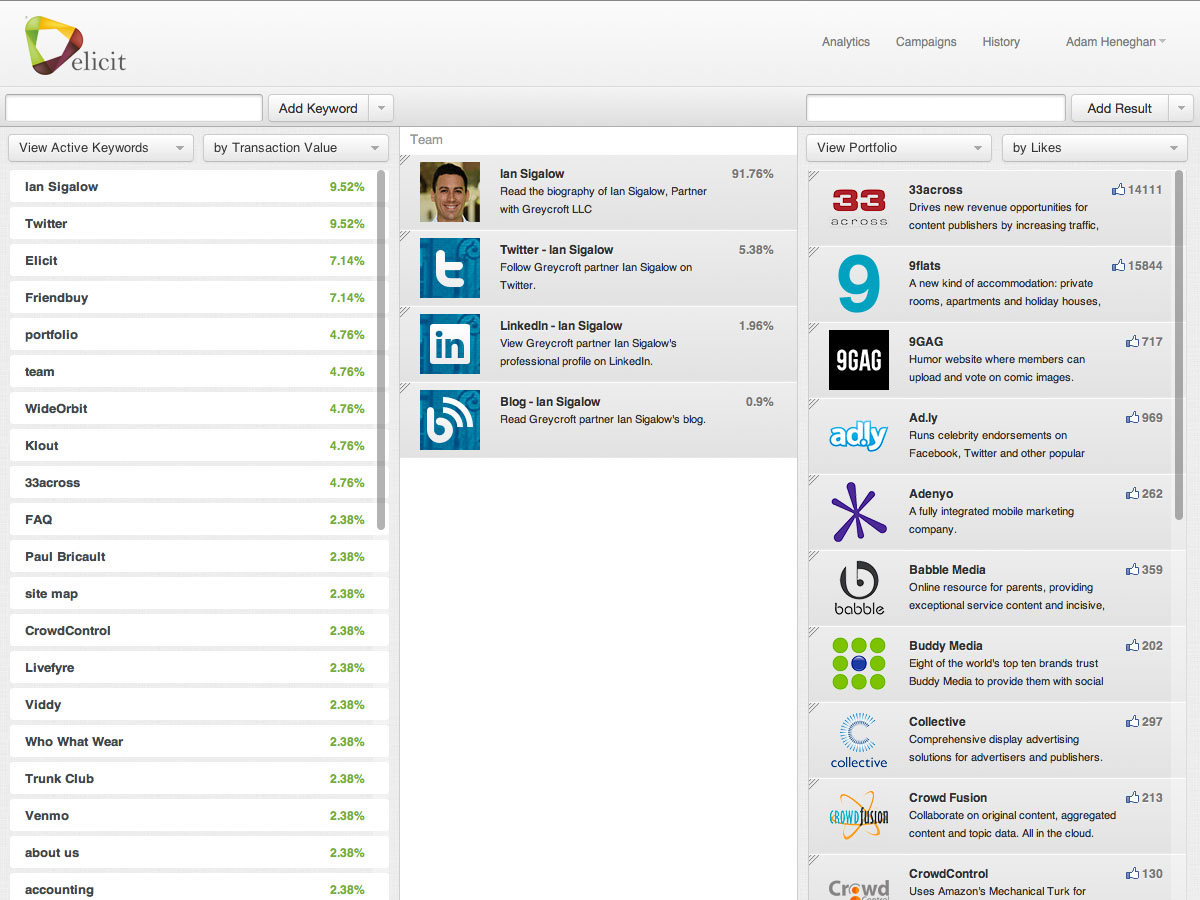Click the thumbs-up icon for 33across
This screenshot has width=1200, height=900.
[x=1118, y=189]
